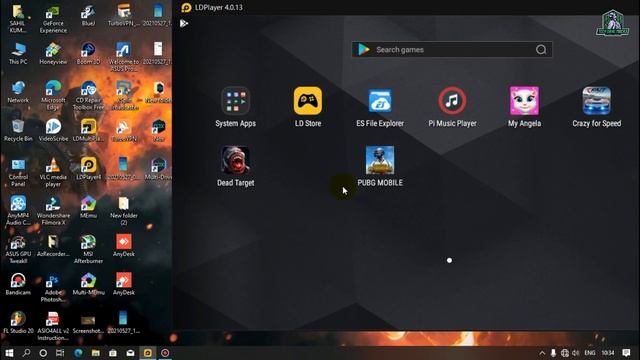Select Multi-MEmu desktop shortcut

[88, 284]
